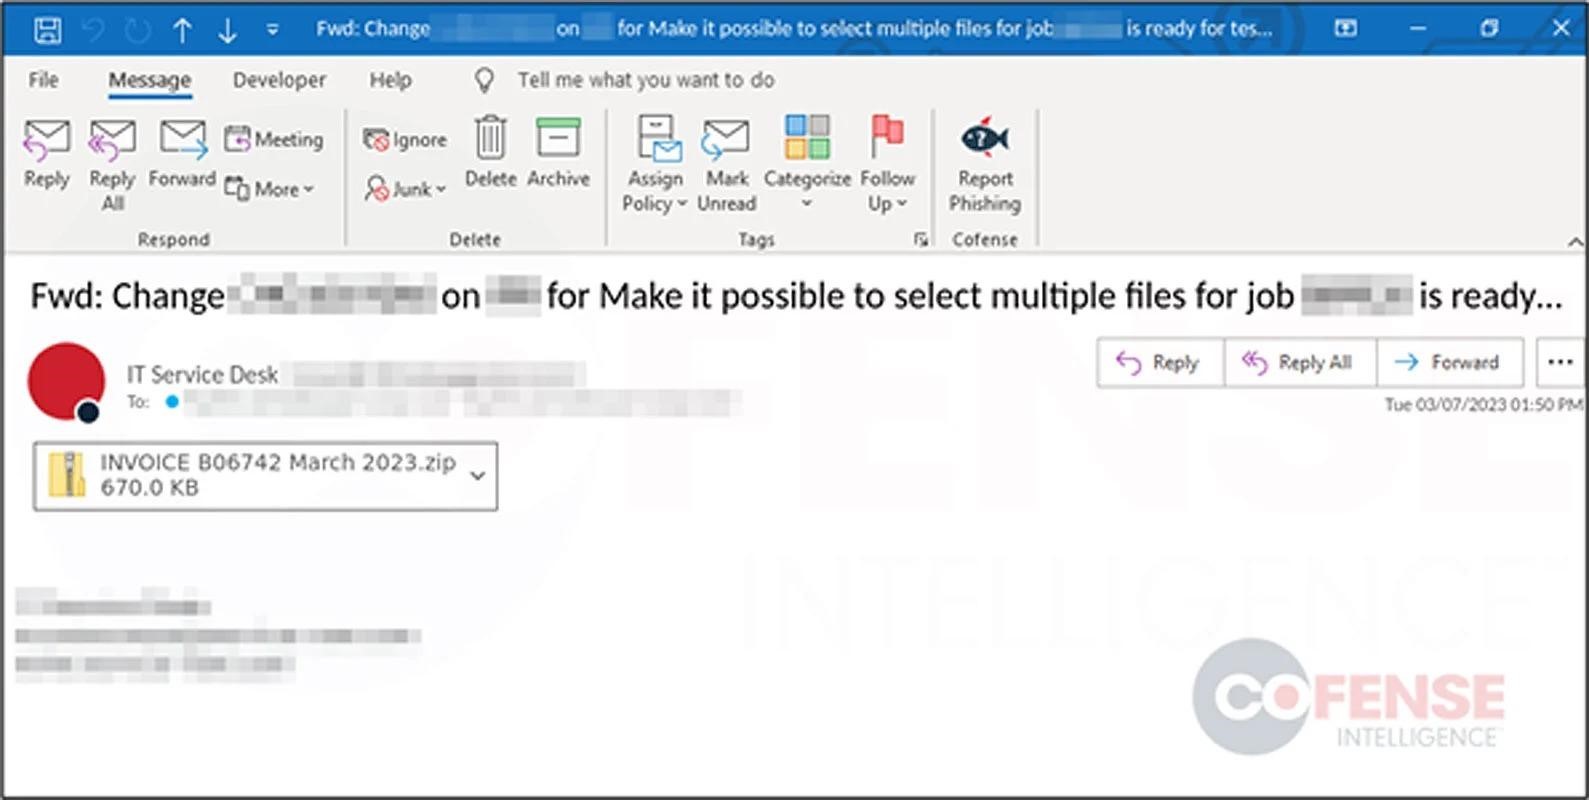
Task: Click the Forward button in message header
Action: coord(1449,362)
